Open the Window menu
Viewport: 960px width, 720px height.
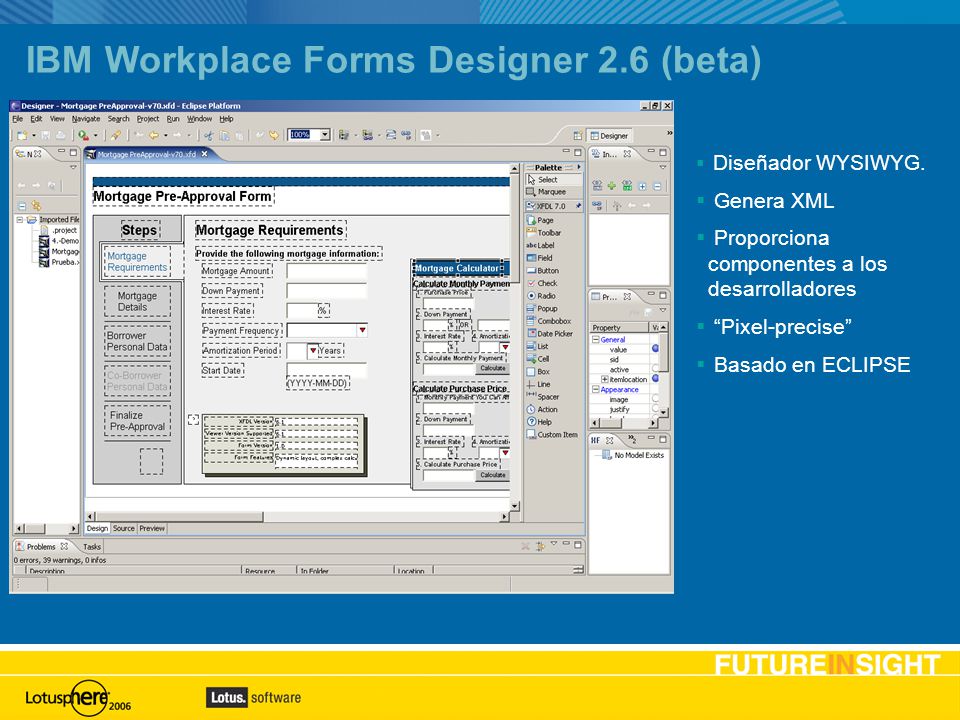(200, 119)
